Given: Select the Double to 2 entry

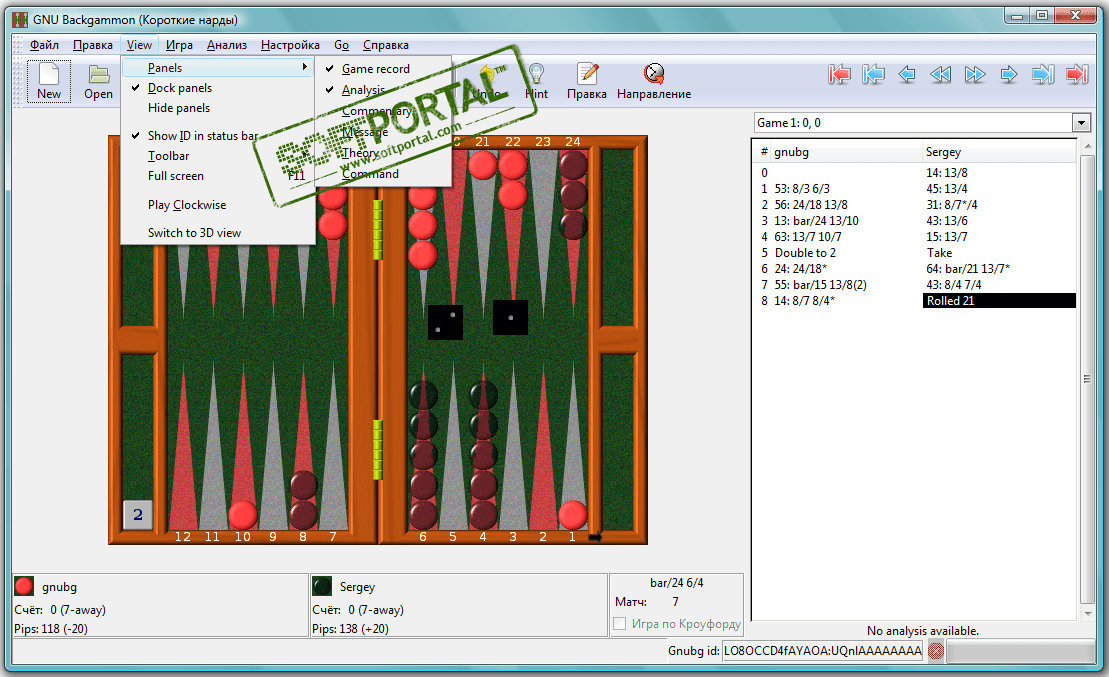Looking at the screenshot, I should (805, 253).
